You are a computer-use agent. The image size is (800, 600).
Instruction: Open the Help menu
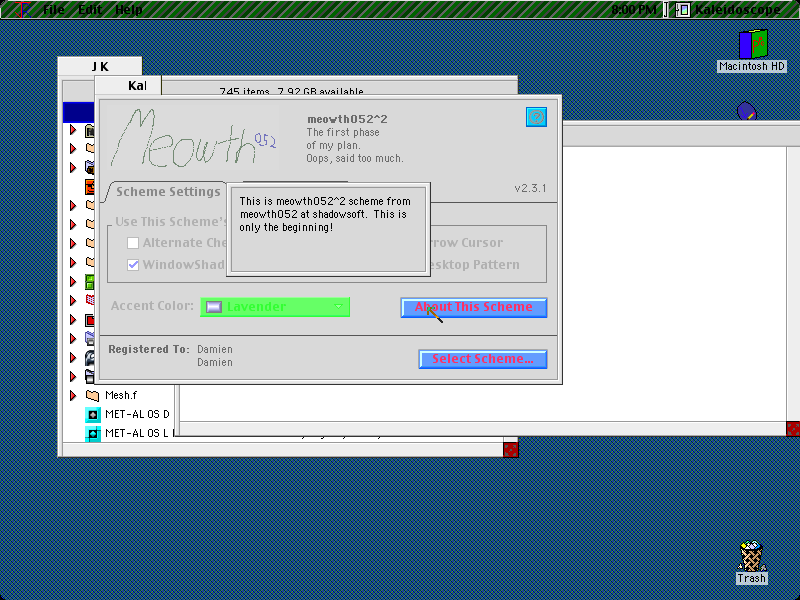[129, 10]
